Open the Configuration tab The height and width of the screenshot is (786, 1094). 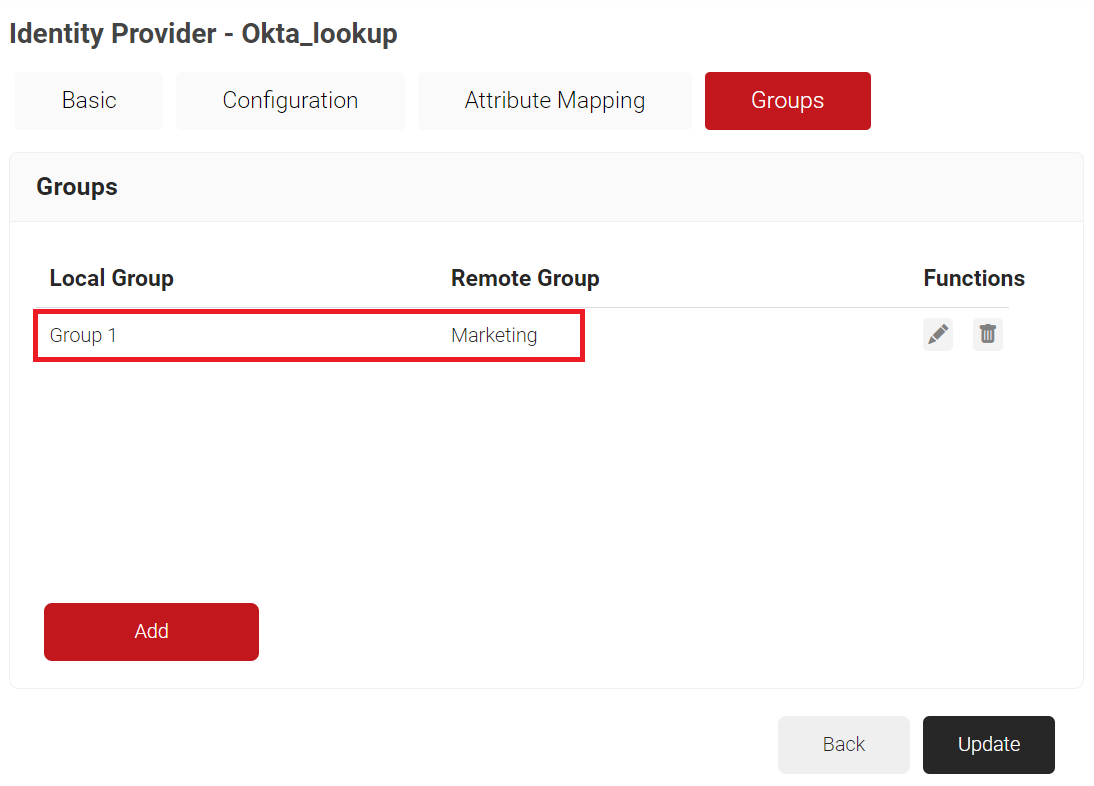290,101
